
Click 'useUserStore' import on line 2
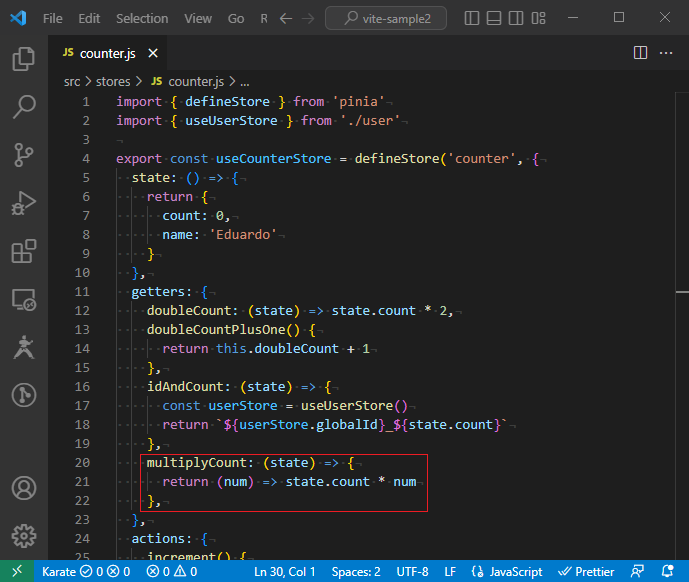(x=231, y=120)
